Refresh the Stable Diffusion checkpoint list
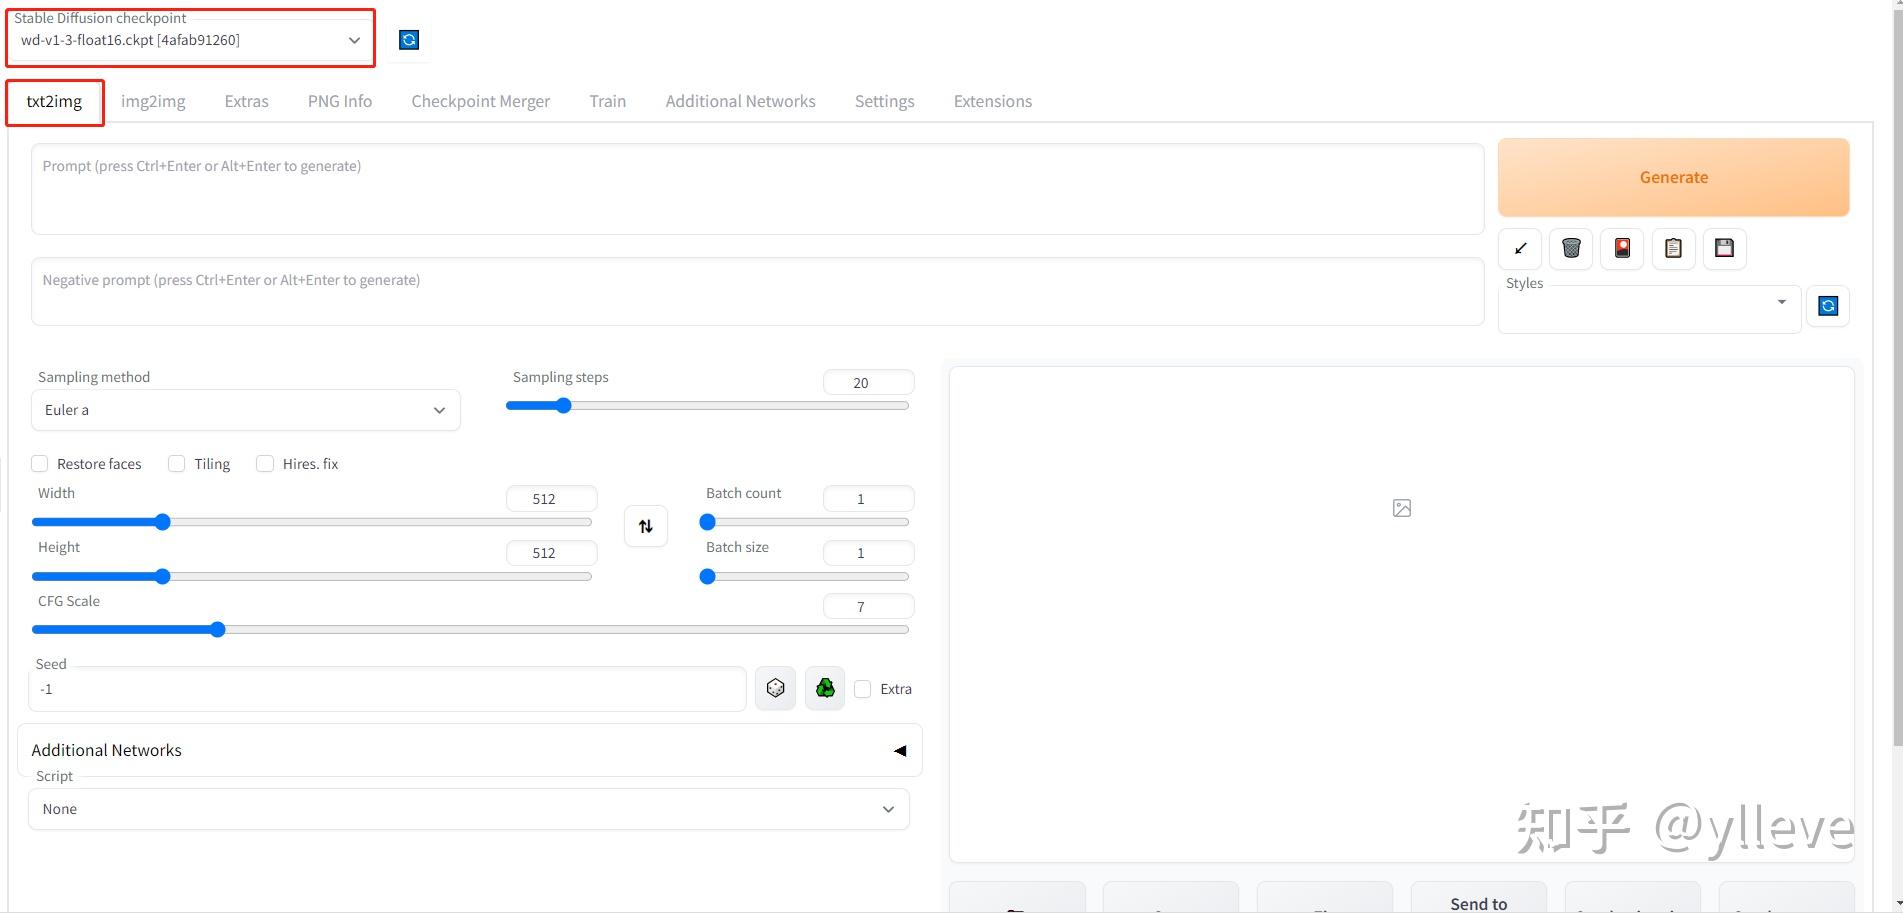The image size is (1903, 913). (409, 40)
